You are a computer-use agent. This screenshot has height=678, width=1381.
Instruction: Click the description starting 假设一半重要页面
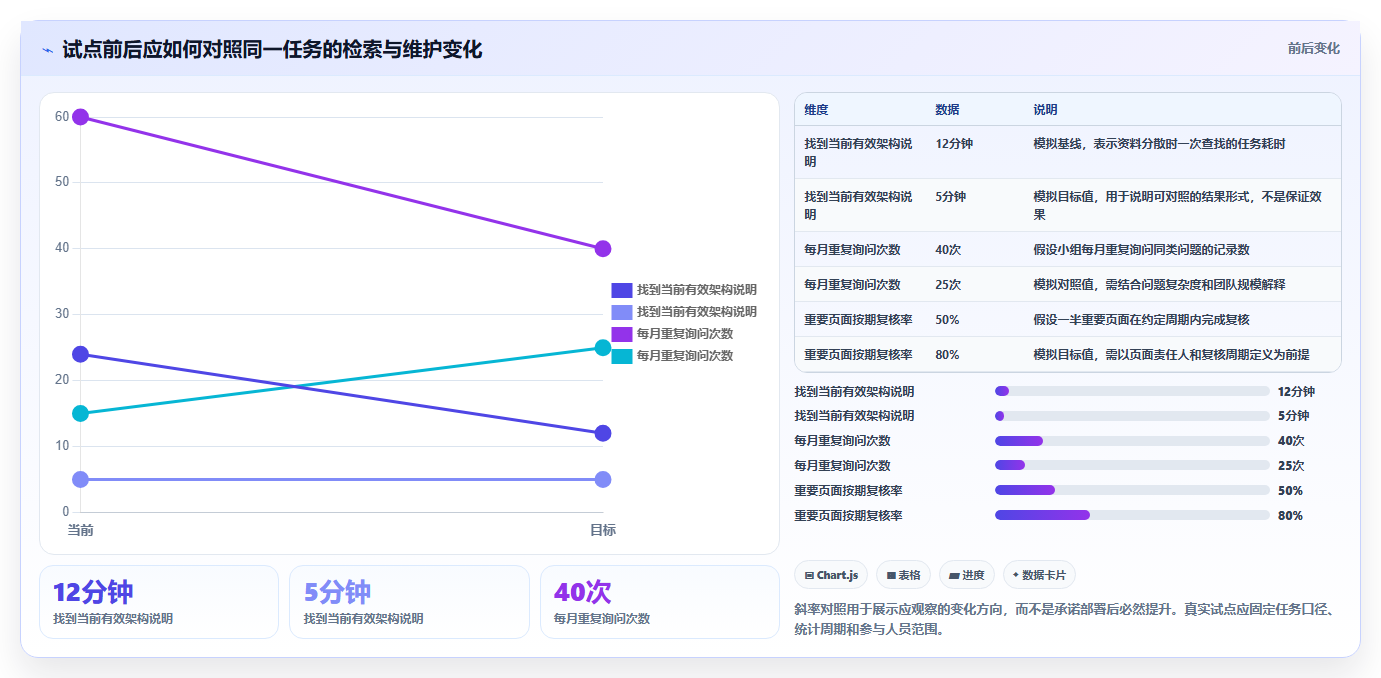tap(1141, 320)
